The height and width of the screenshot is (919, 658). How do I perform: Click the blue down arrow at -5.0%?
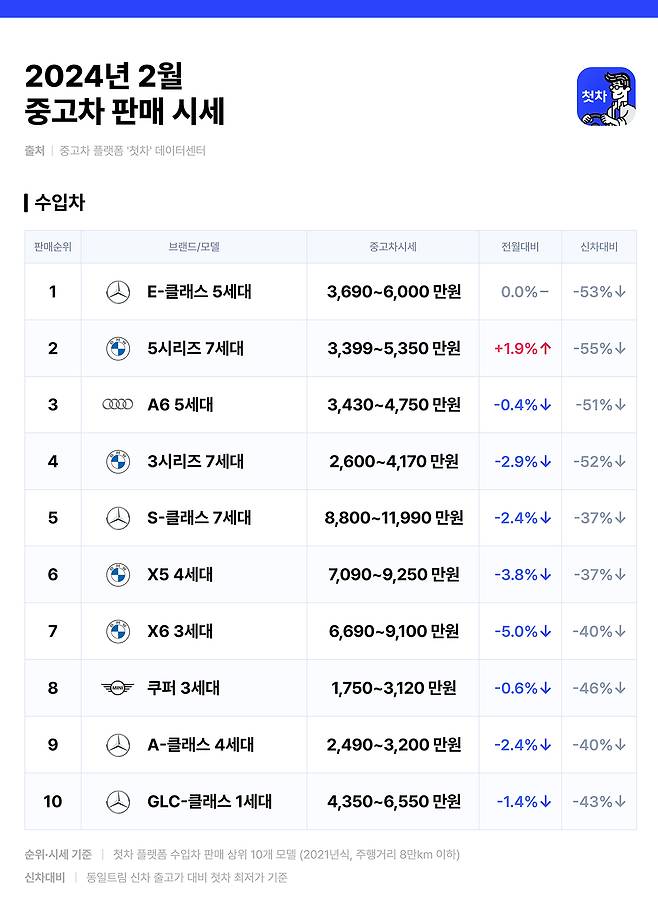(x=546, y=631)
